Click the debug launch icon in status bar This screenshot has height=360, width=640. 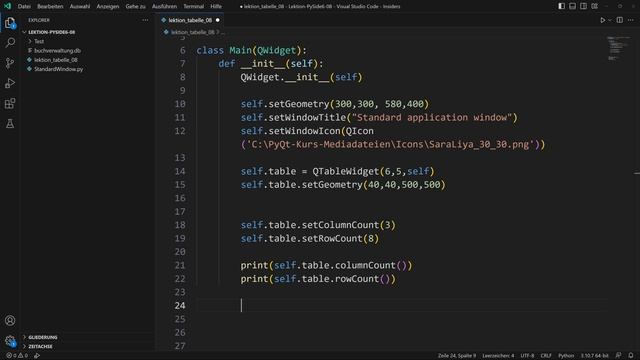(37, 356)
